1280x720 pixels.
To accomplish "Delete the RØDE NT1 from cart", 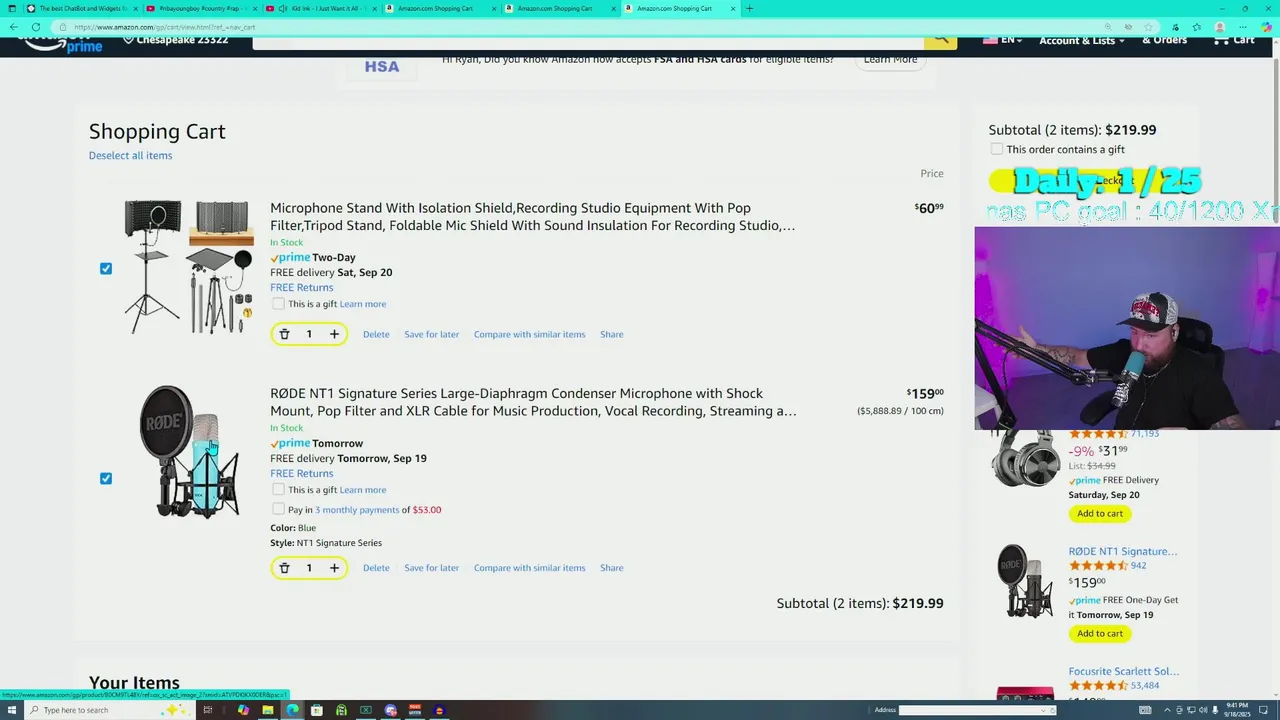I will (376, 568).
